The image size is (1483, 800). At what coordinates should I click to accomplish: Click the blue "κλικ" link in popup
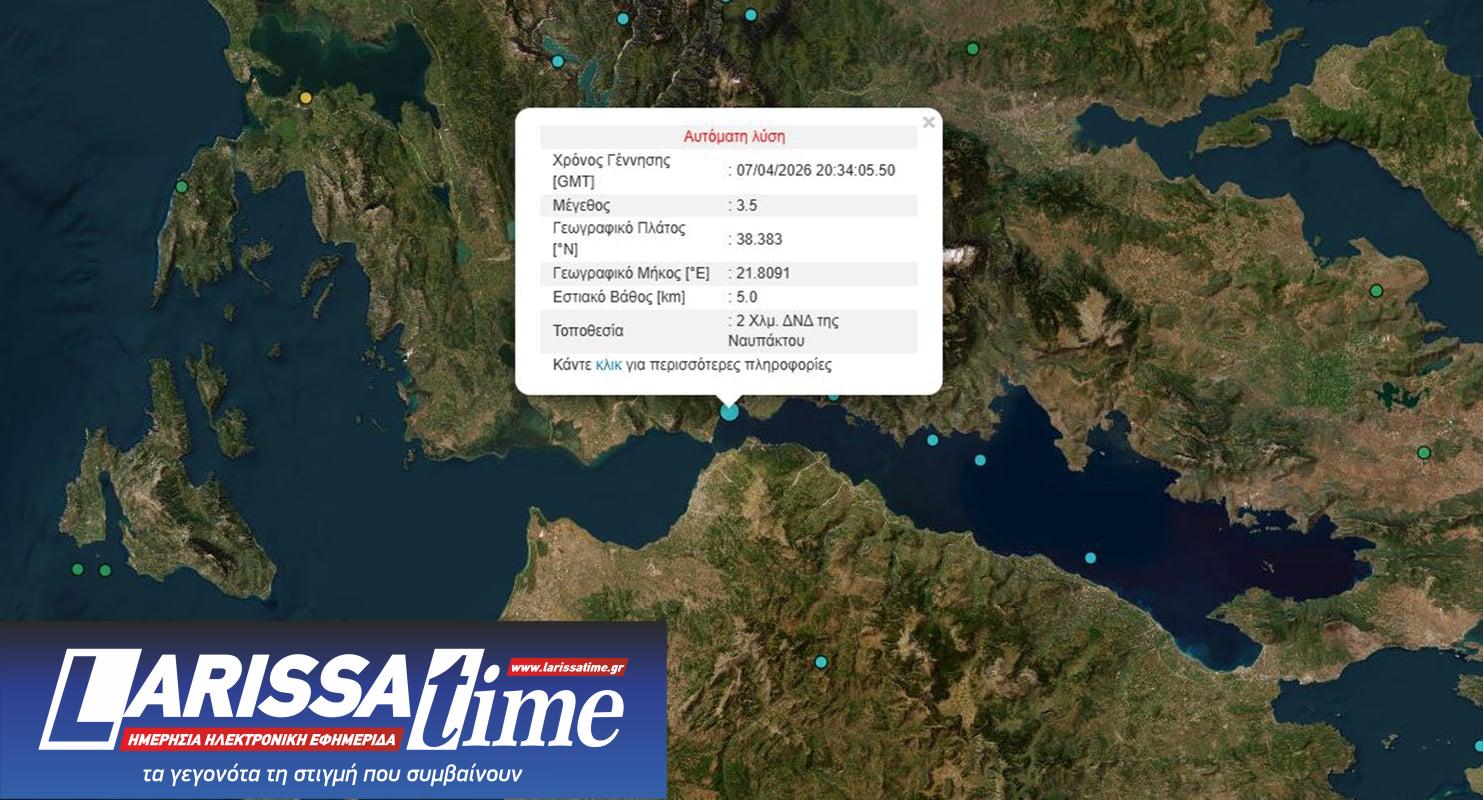coord(608,365)
